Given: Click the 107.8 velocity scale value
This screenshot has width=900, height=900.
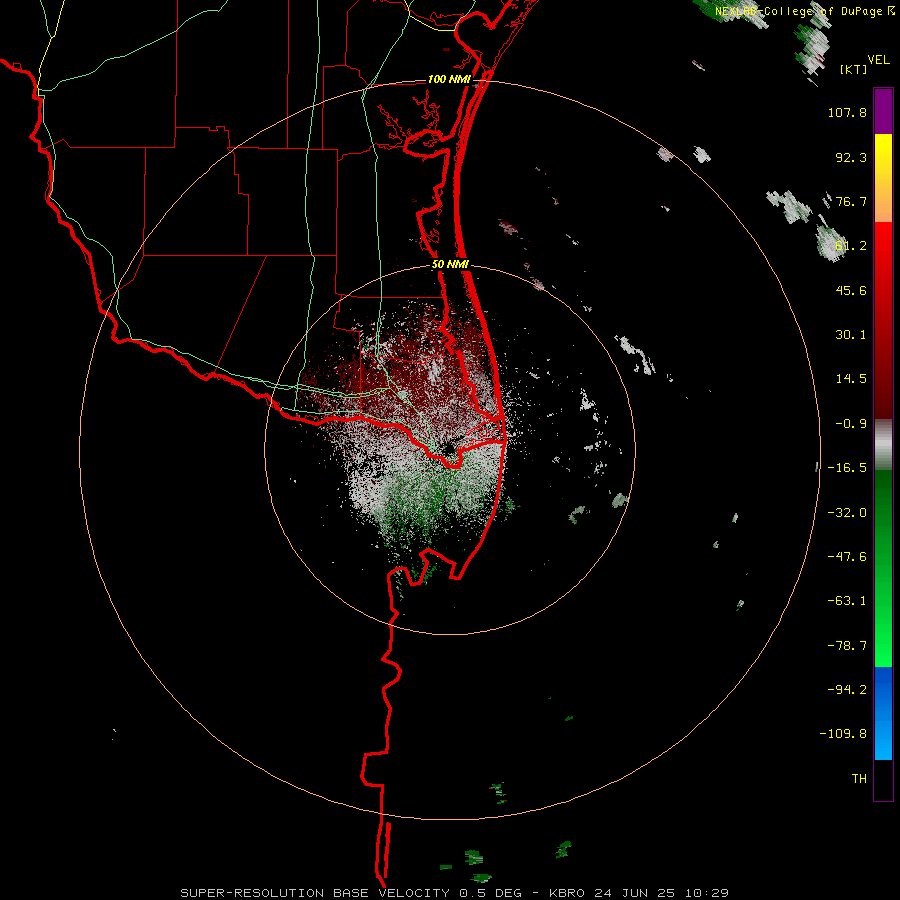Looking at the screenshot, I should pos(847,112).
